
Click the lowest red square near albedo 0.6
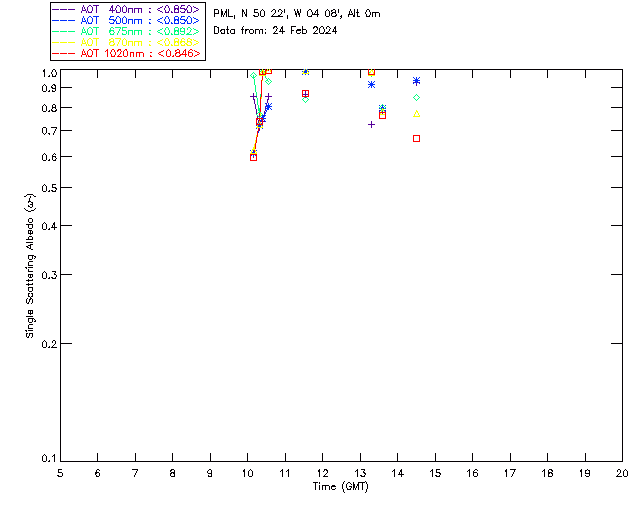pos(253,158)
